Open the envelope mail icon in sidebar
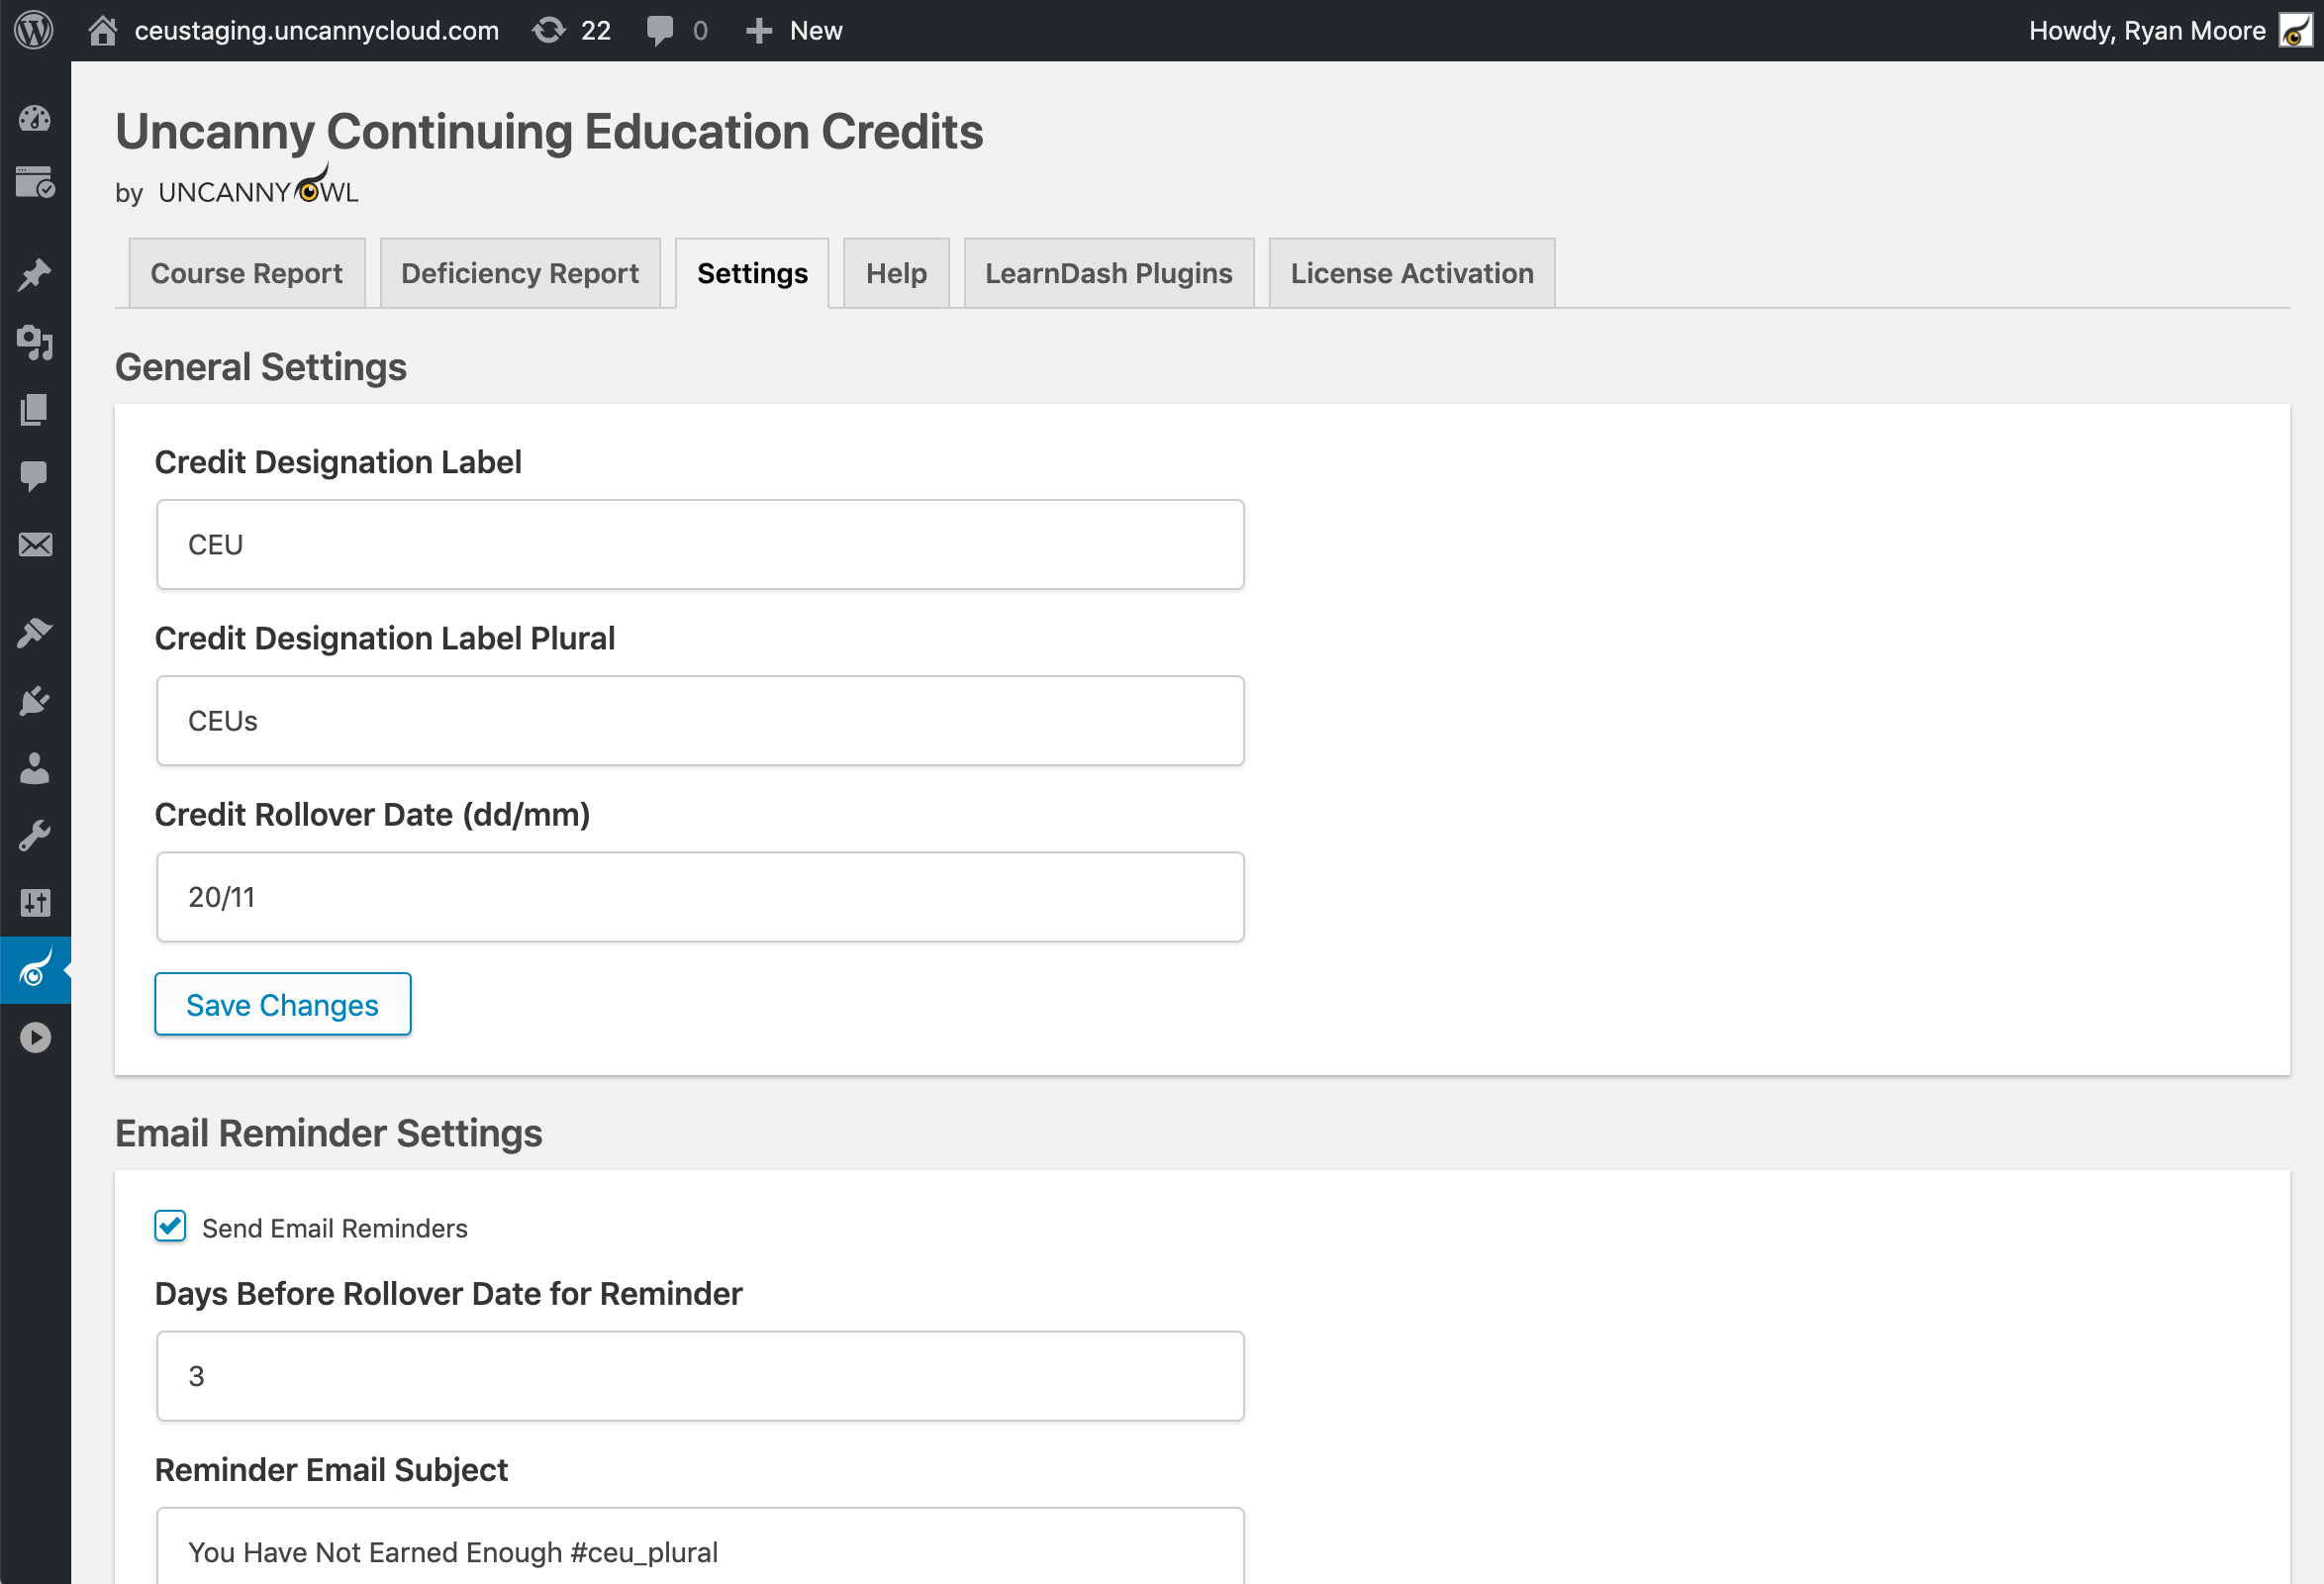The image size is (2324, 1584). click(35, 544)
